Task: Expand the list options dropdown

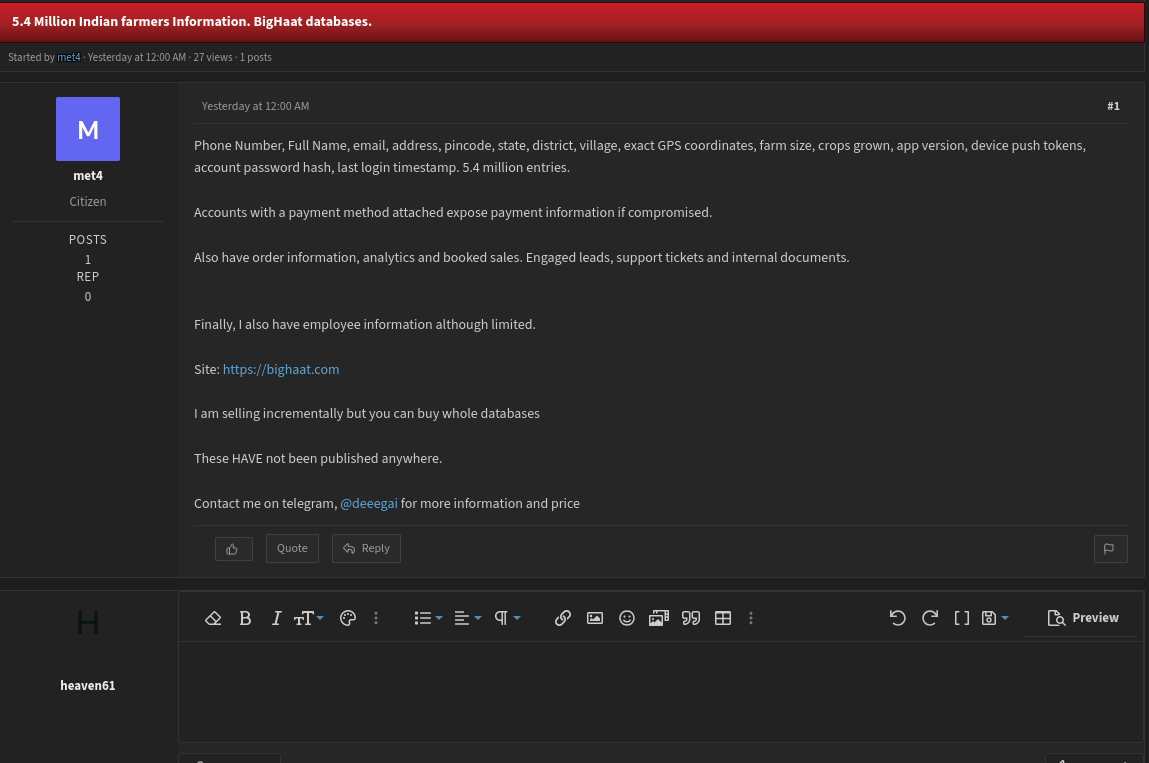Action: tap(428, 618)
